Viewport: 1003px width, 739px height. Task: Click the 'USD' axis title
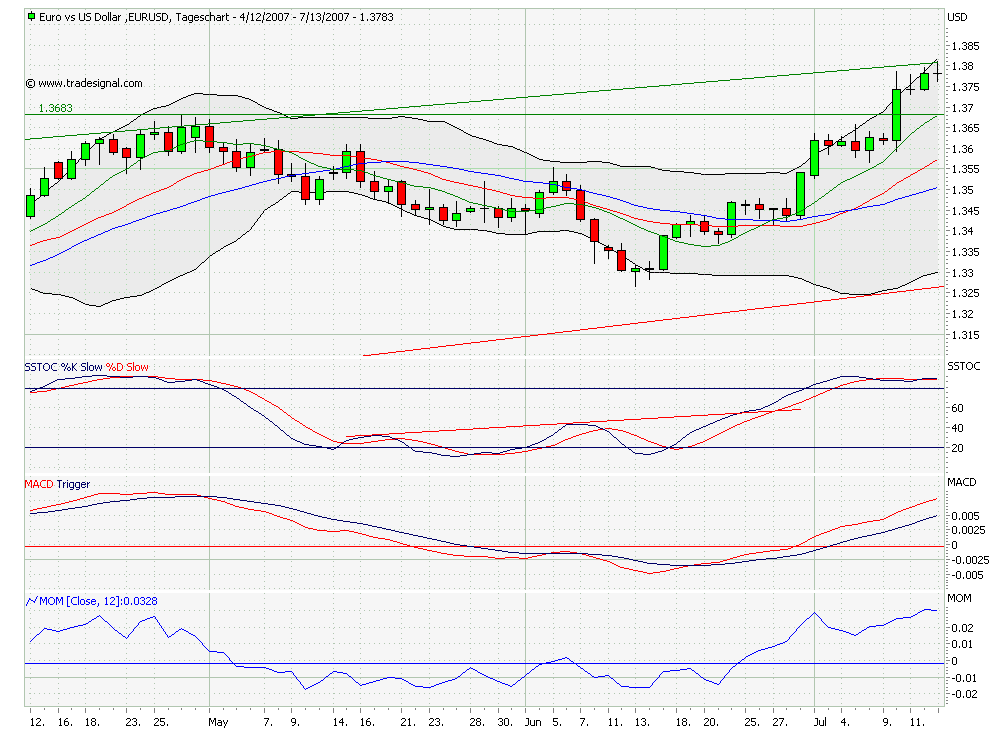[x=958, y=17]
